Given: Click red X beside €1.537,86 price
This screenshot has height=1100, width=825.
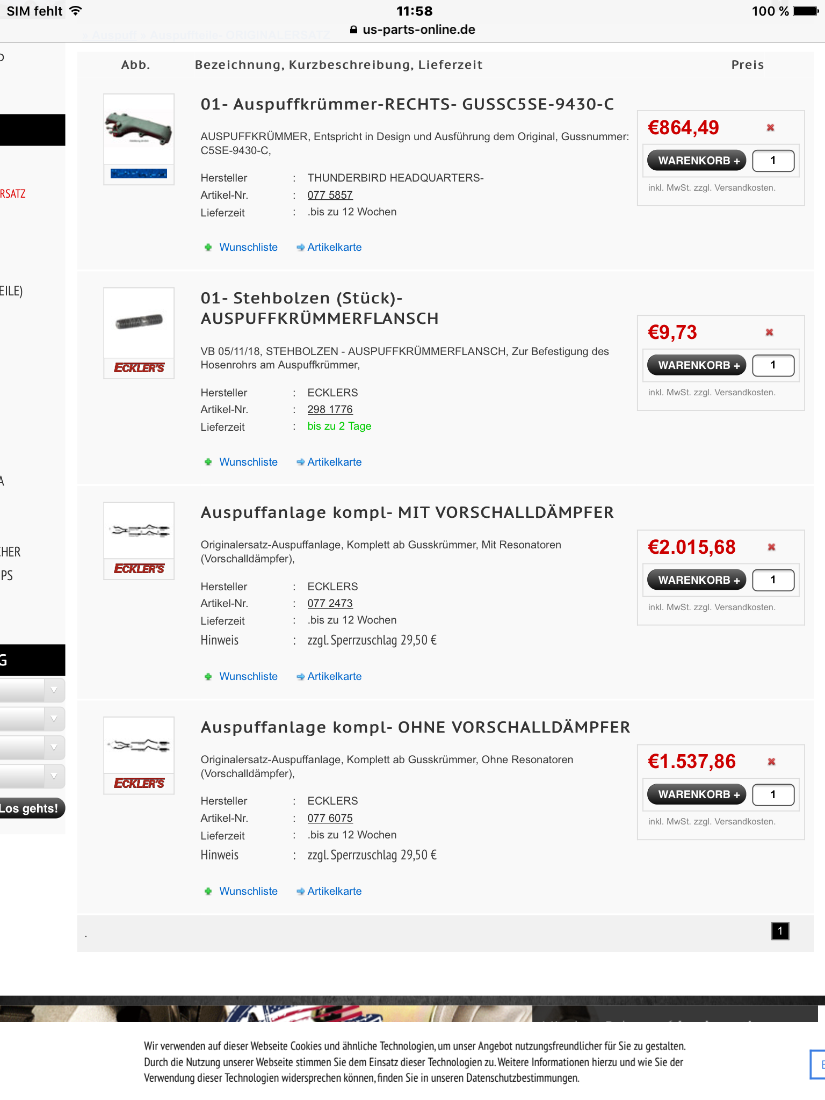Looking at the screenshot, I should [x=771, y=762].
